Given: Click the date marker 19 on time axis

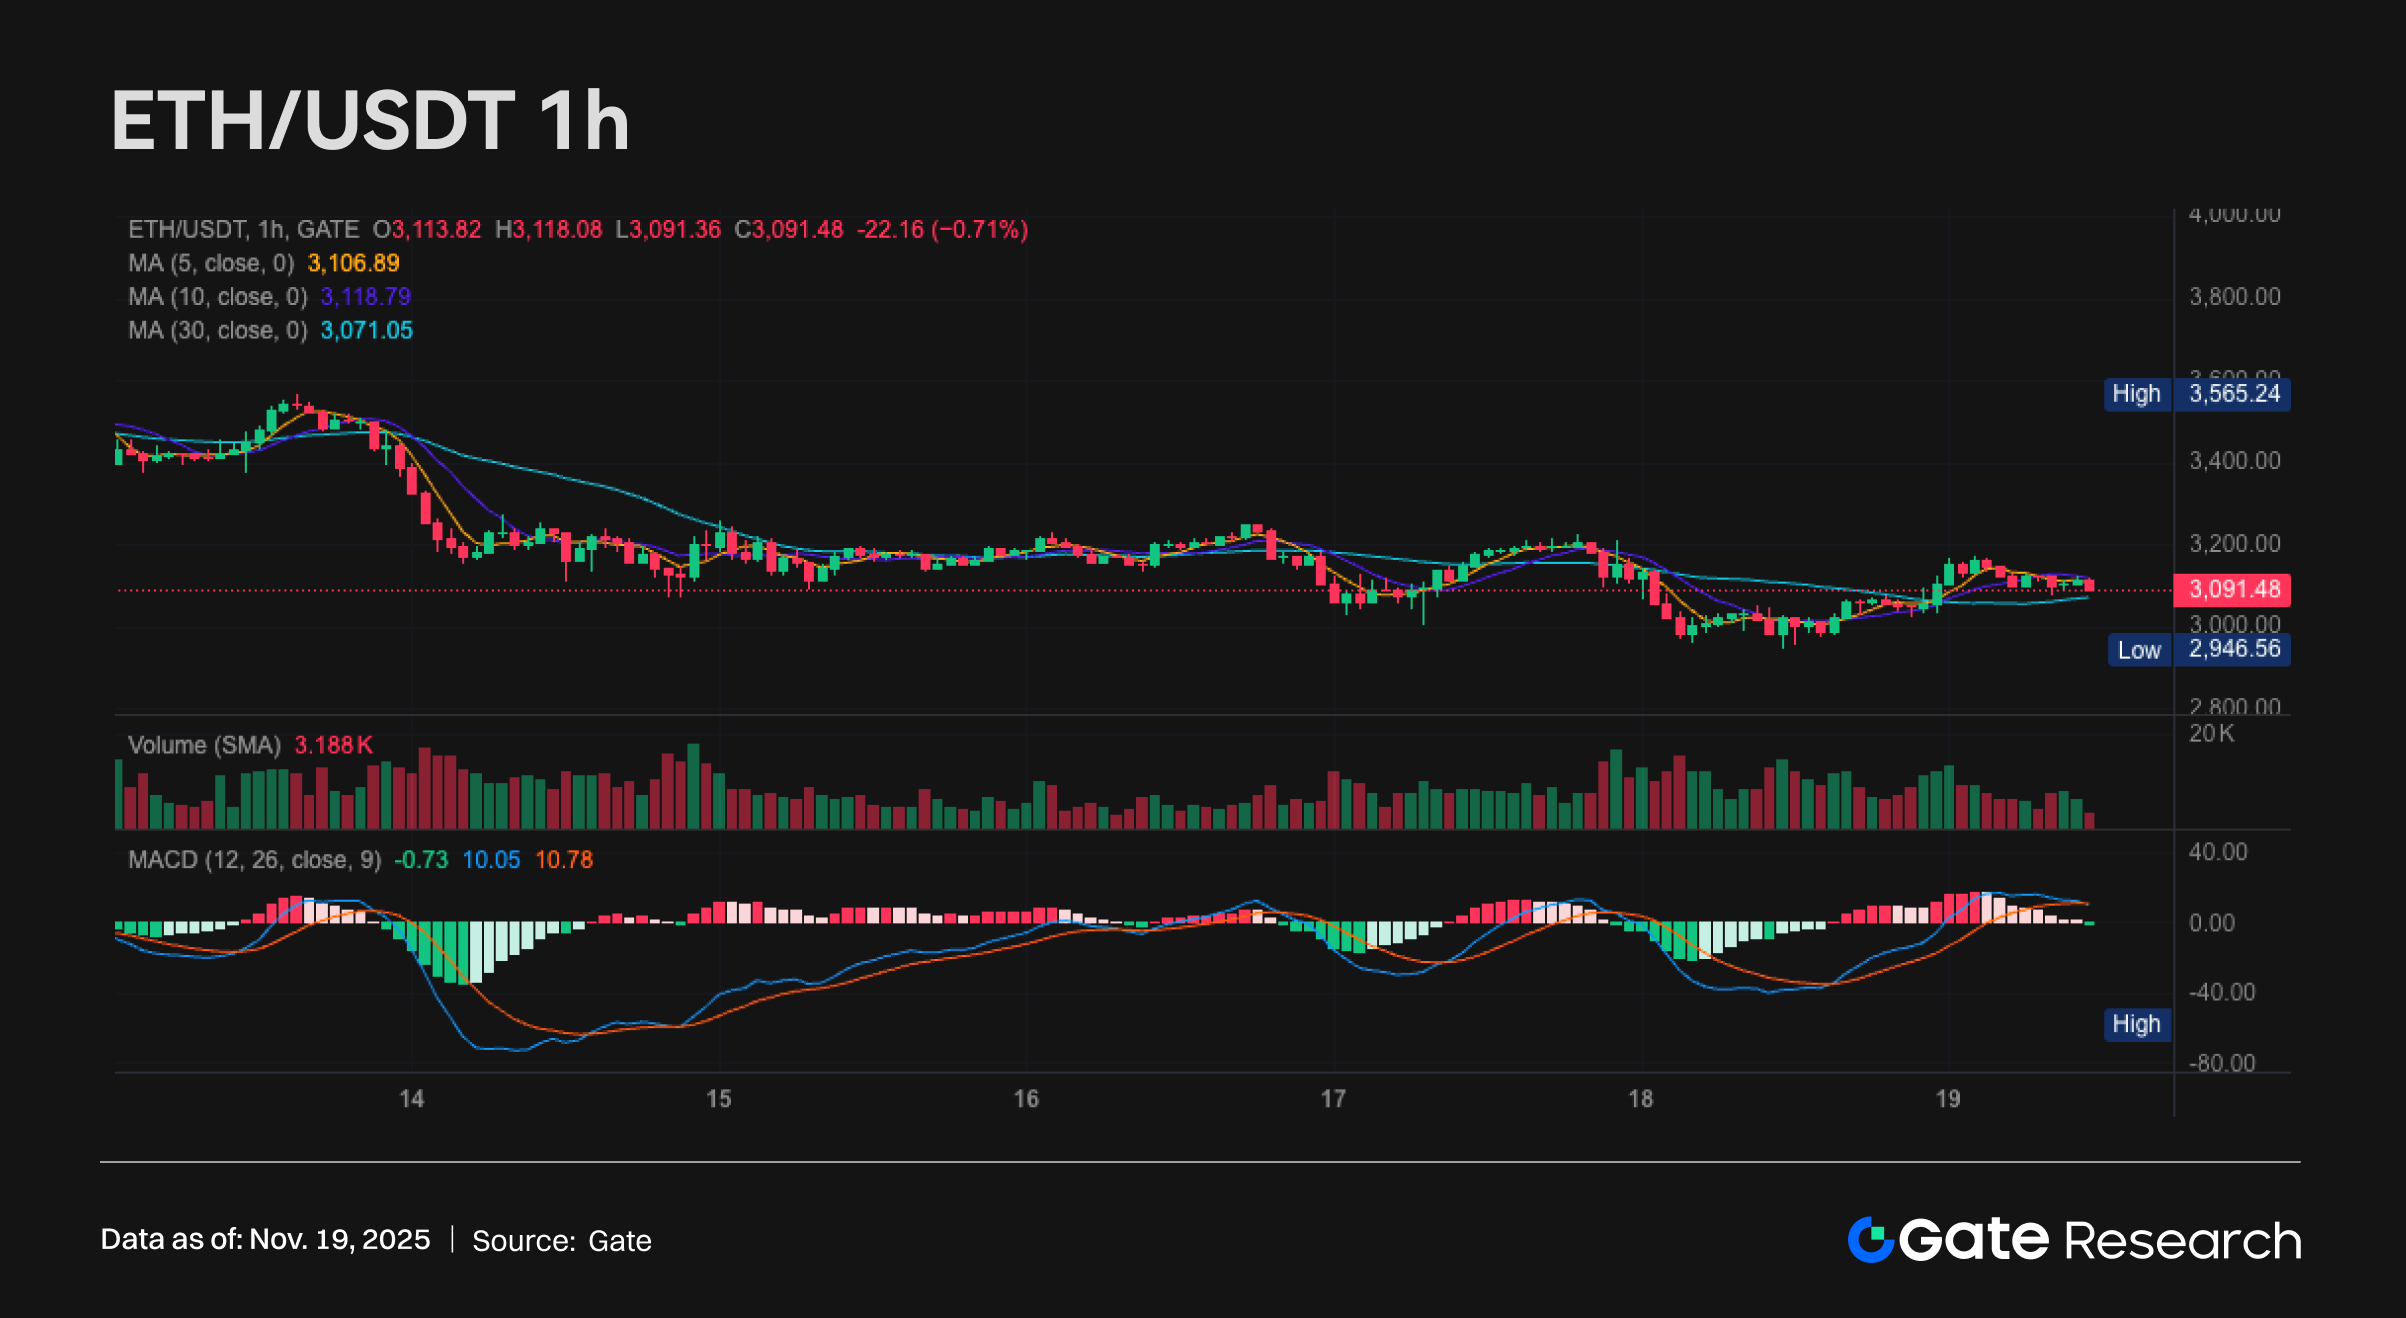Looking at the screenshot, I should pyautogui.click(x=1948, y=1099).
